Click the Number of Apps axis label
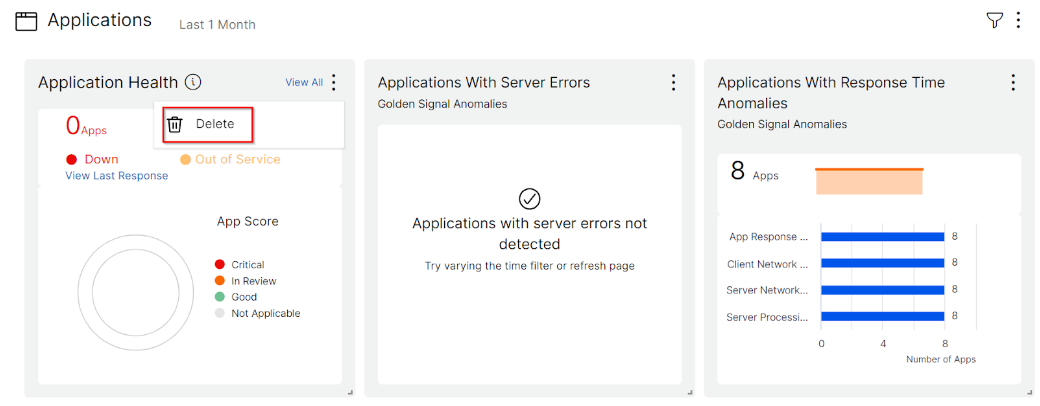Image resolution: width=1040 pixels, height=406 pixels. point(941,360)
